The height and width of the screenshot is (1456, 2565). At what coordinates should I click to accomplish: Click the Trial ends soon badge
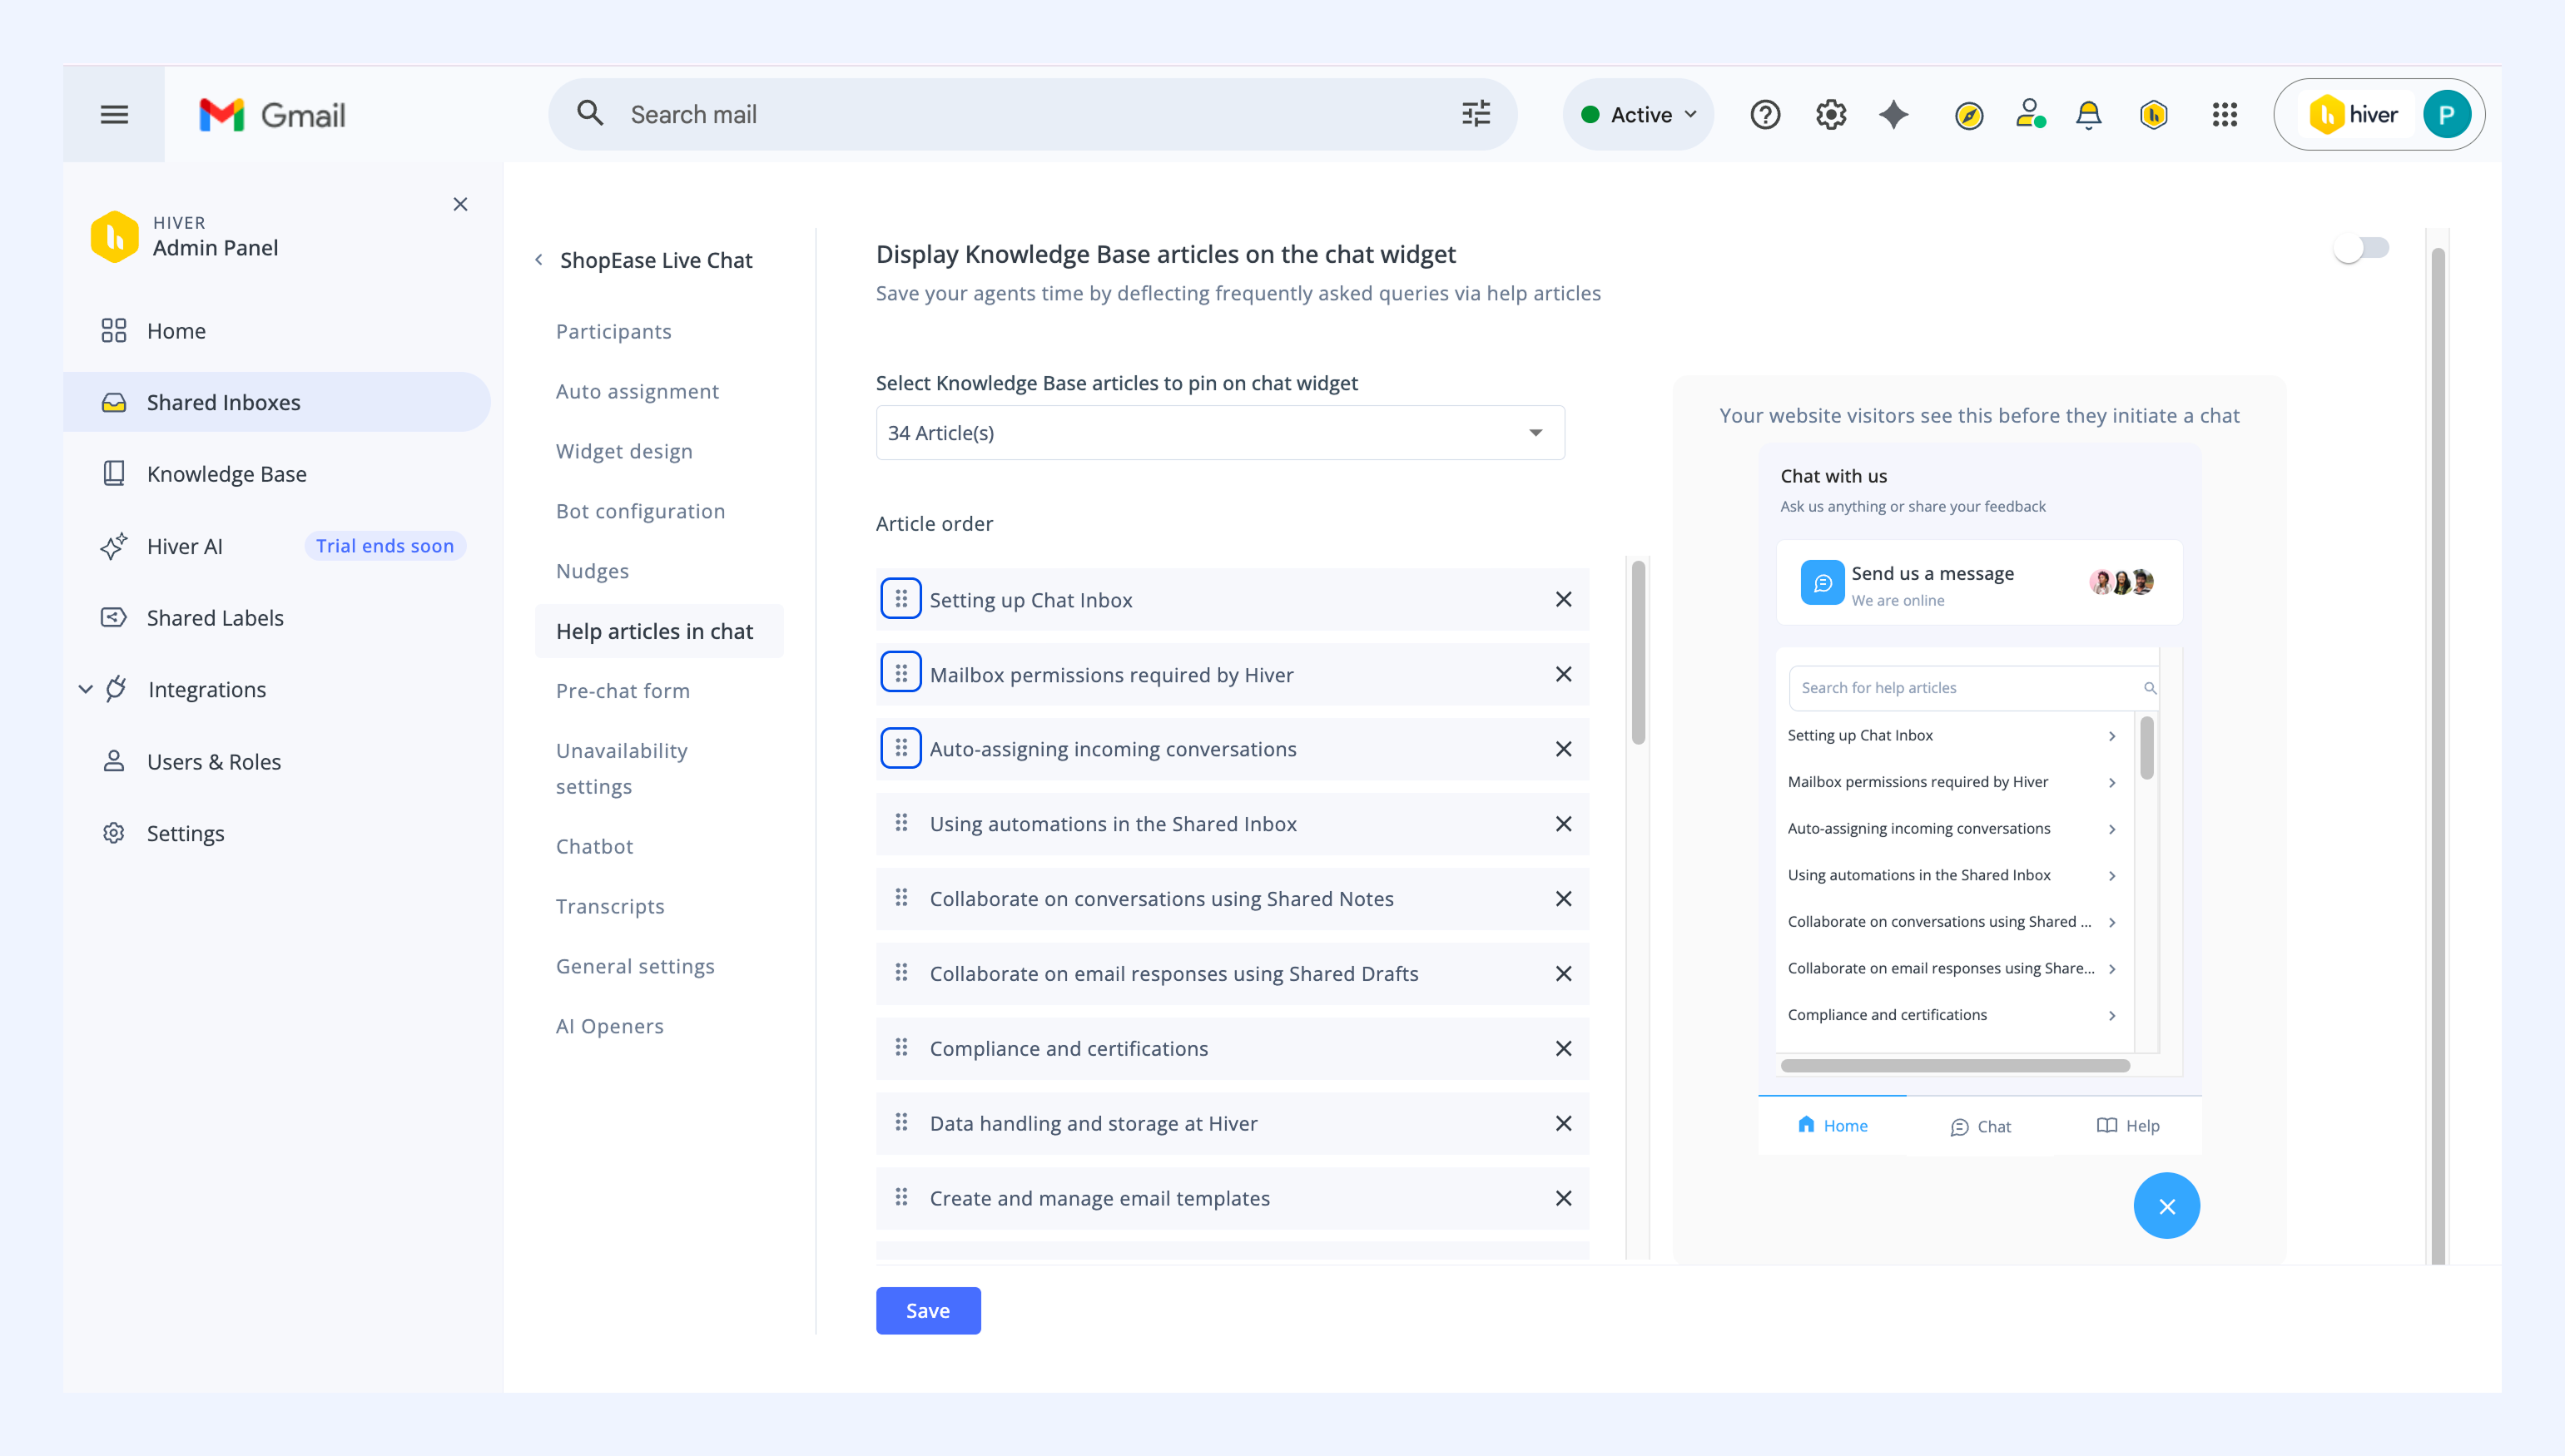click(385, 546)
